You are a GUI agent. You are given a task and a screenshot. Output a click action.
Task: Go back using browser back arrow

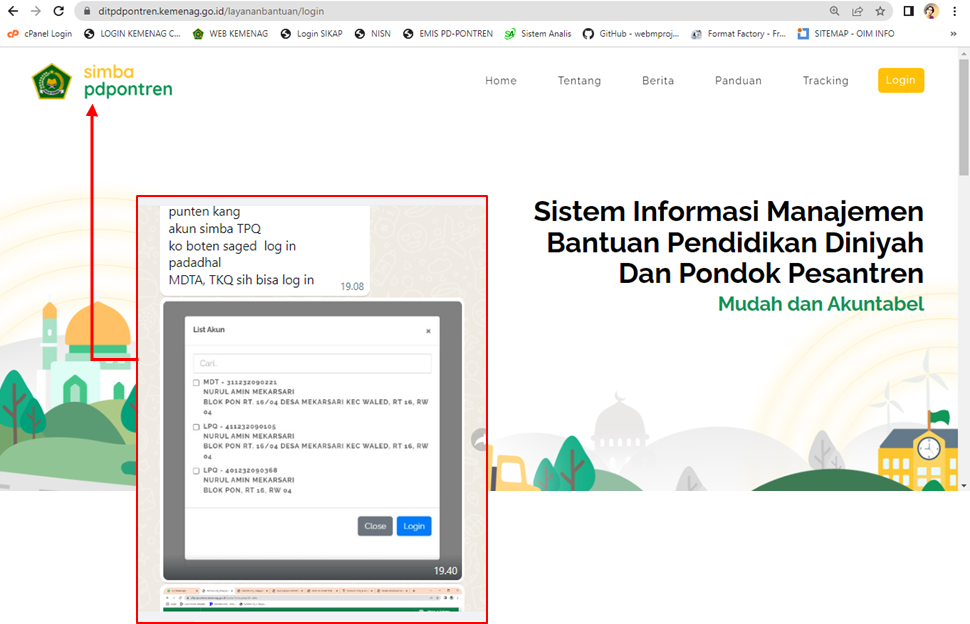click(13, 11)
